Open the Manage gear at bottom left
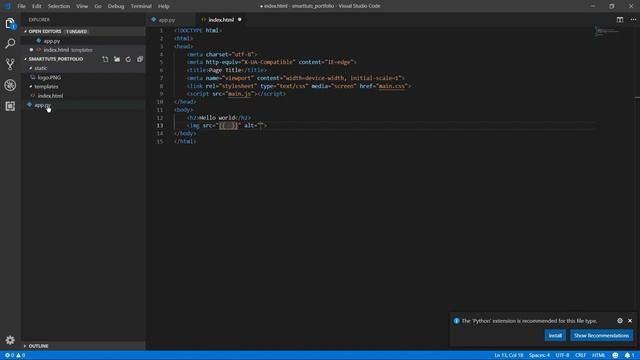640x360 pixels. 10,340
